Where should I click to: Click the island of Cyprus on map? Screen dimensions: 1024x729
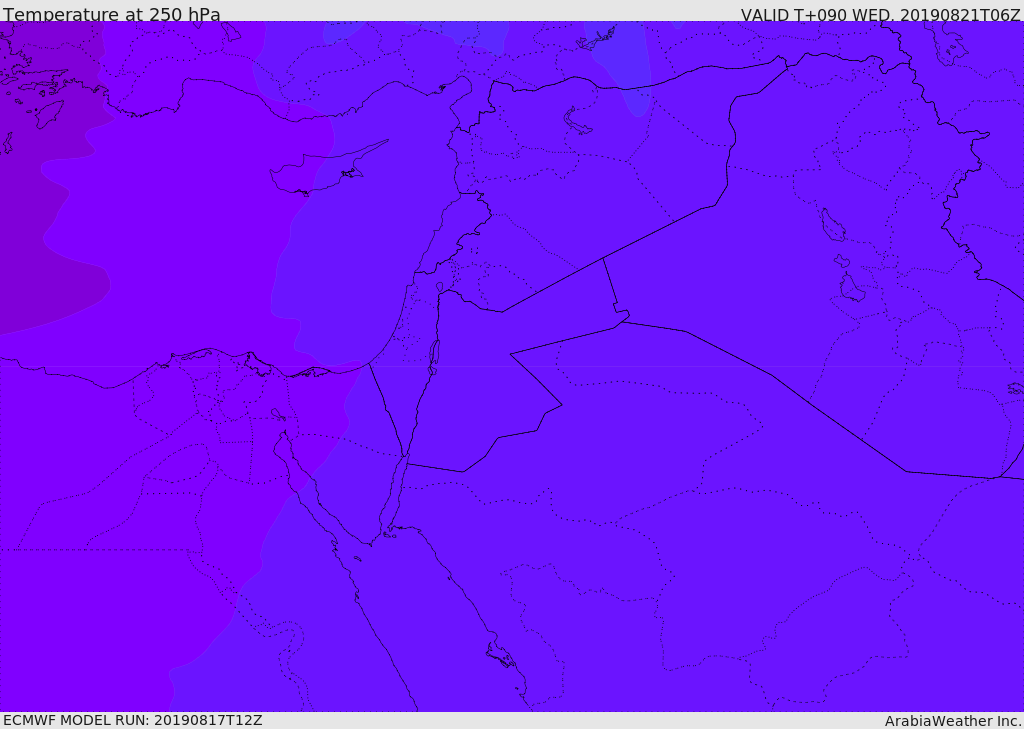[x=320, y=172]
